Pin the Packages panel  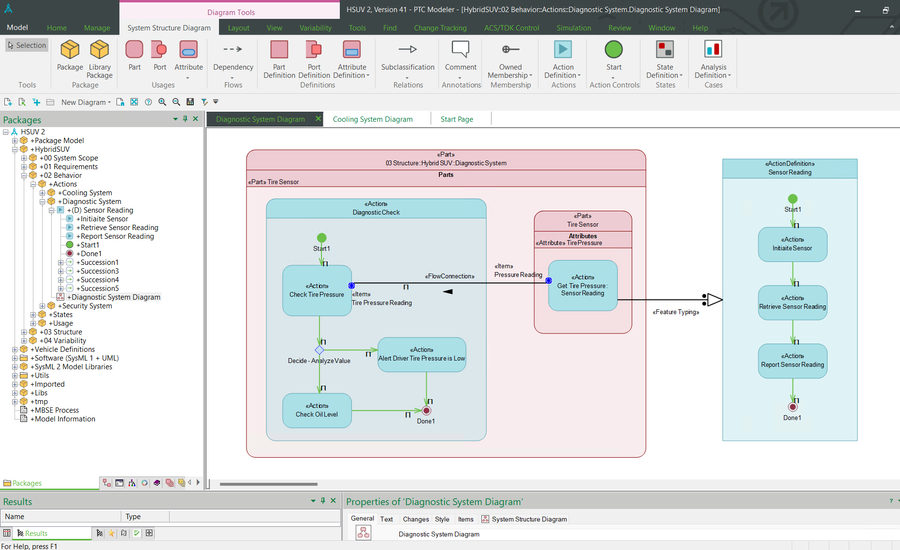[x=185, y=119]
